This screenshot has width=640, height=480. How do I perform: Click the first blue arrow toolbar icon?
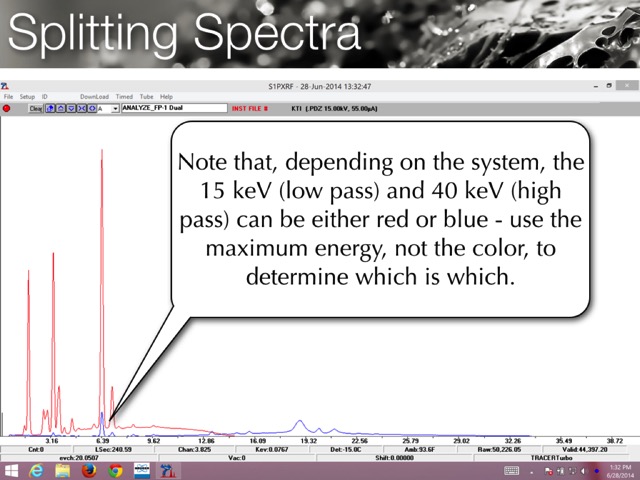[51, 108]
